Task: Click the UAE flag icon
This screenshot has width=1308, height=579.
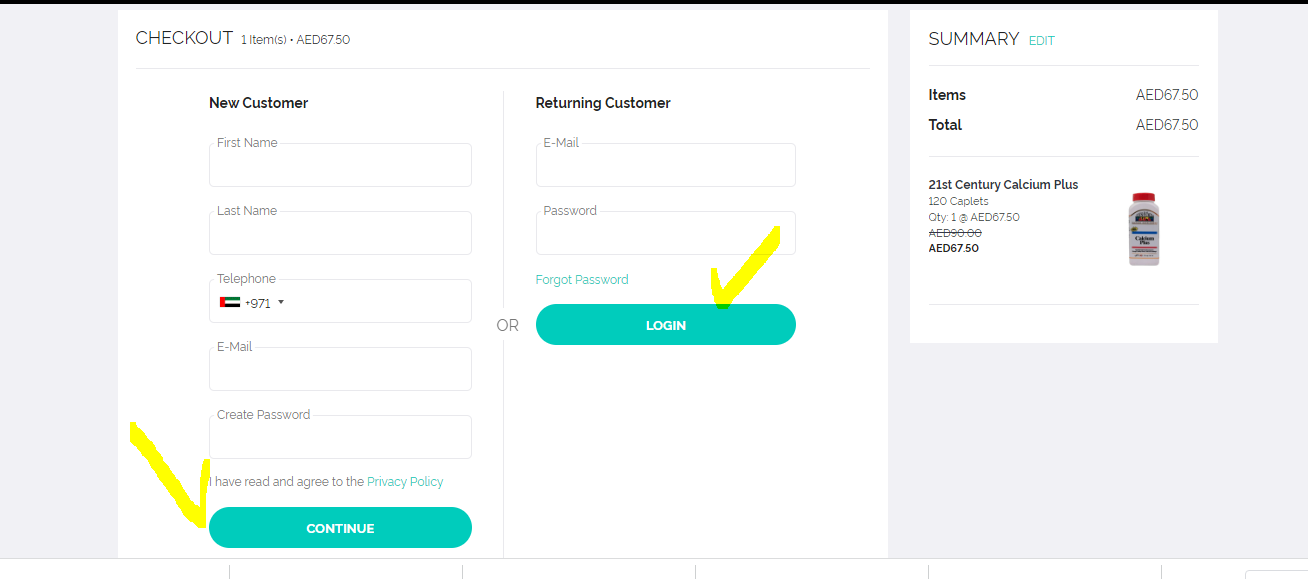Action: [230, 303]
